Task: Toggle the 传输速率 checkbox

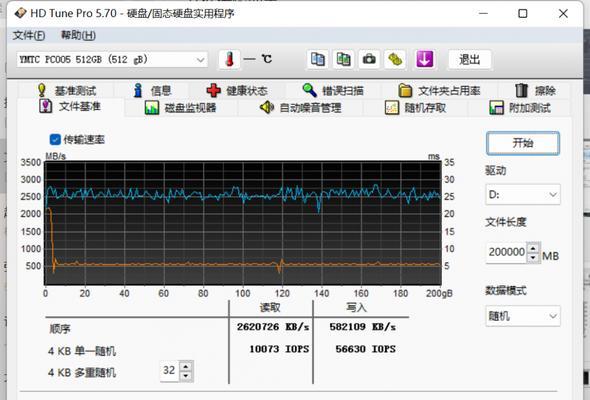Action: 55,140
